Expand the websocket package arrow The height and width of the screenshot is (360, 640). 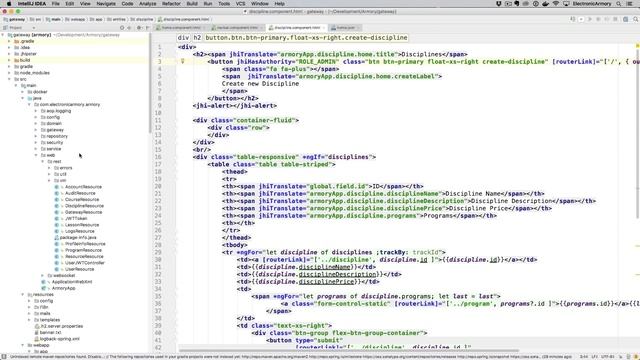[x=42, y=276]
